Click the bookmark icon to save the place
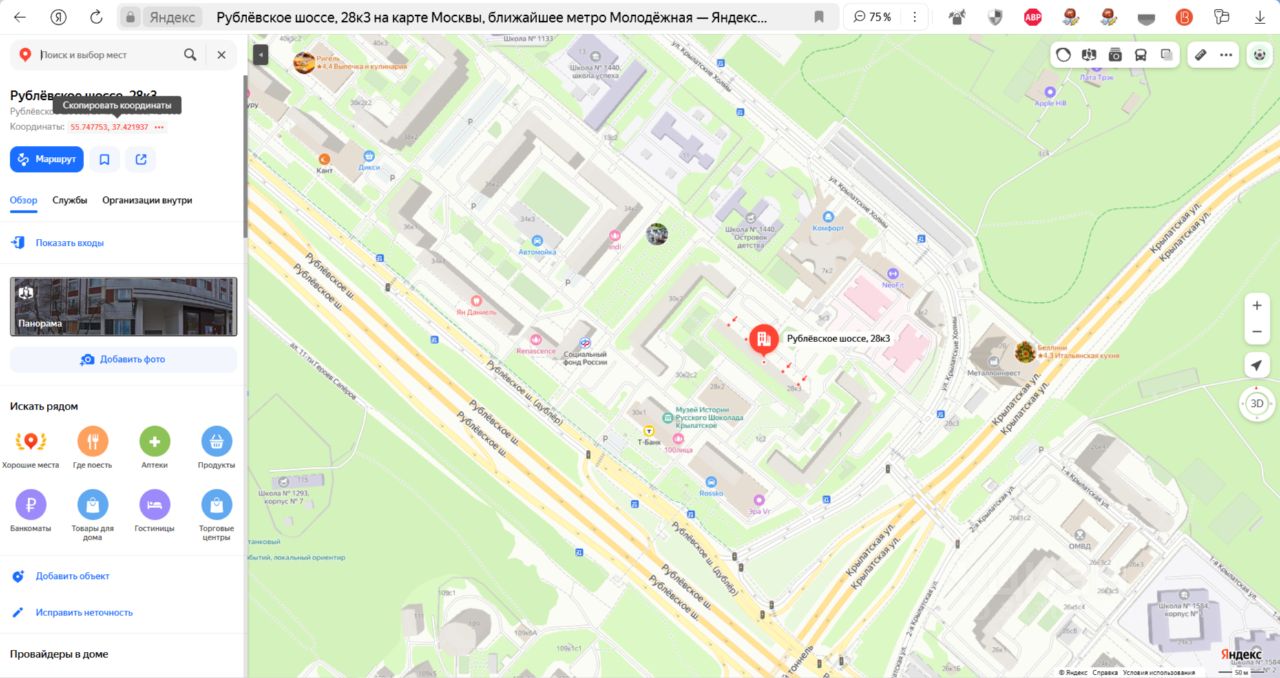1280x678 pixels. [104, 159]
